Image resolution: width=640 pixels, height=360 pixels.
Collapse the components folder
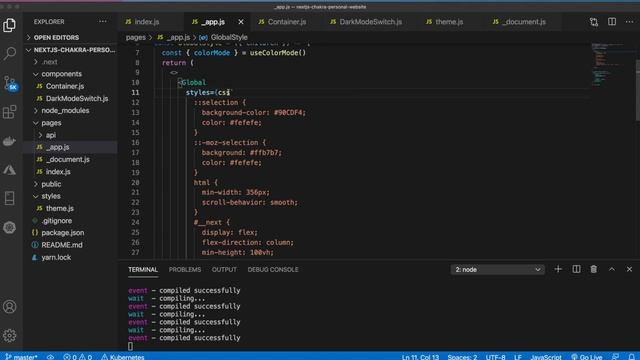(70, 74)
